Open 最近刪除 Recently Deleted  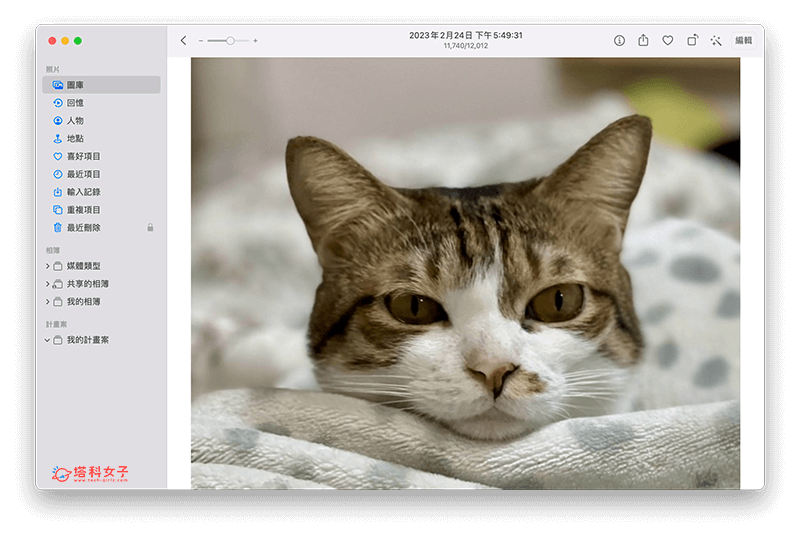pos(101,227)
